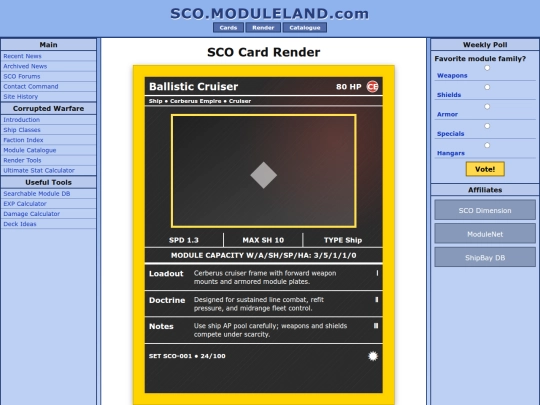Click the red CE faction badge icon

[372, 86]
